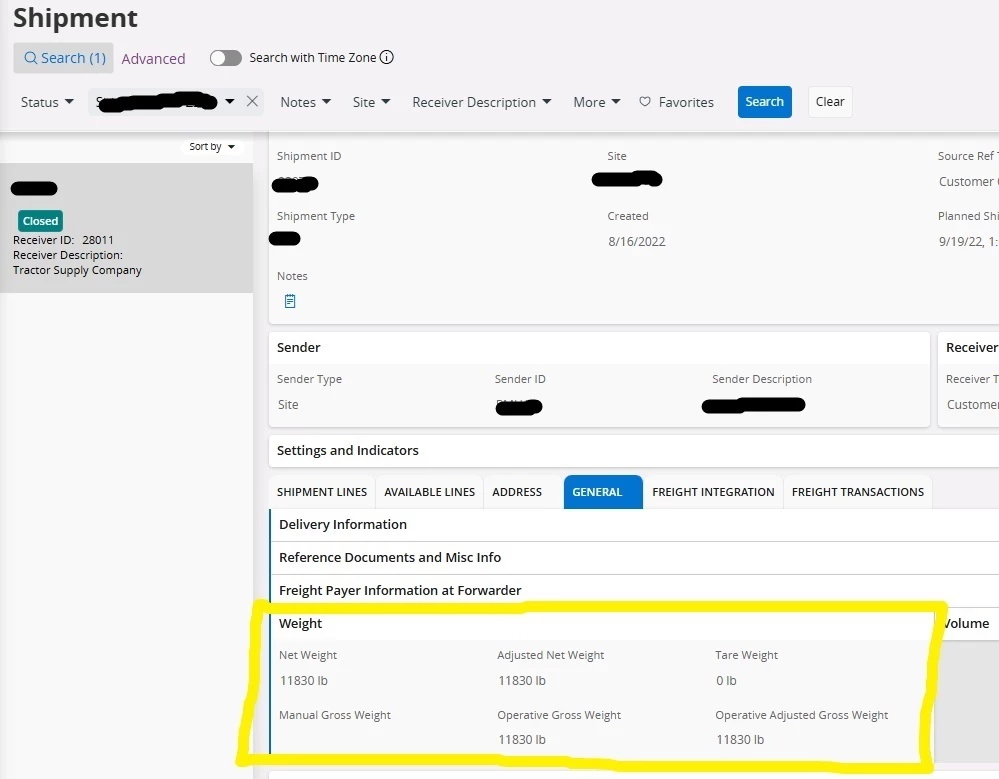The width and height of the screenshot is (999, 779).
Task: Click Adjusted Net Weight value 11830 lb
Action: [x=522, y=680]
